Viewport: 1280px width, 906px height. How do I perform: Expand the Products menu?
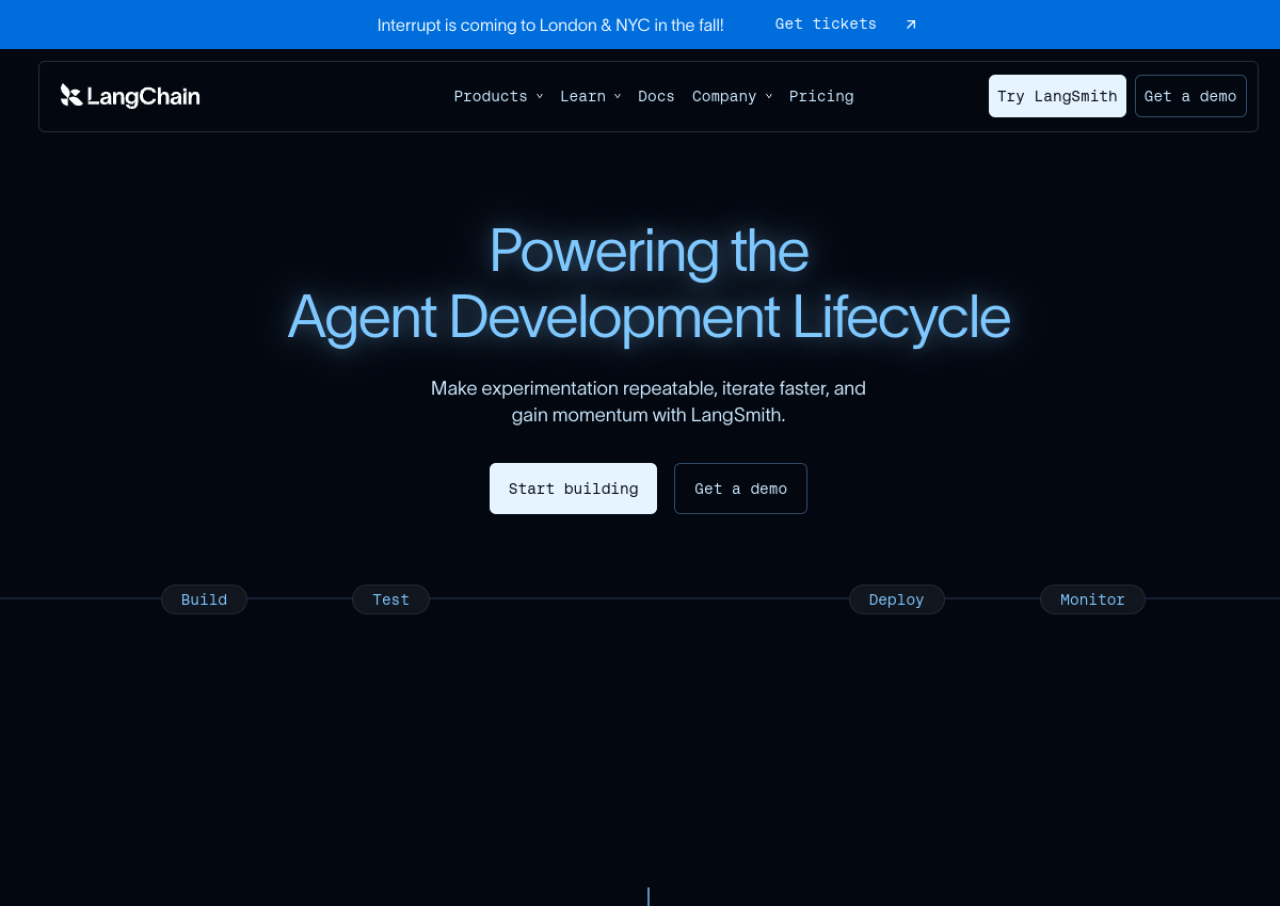[x=498, y=96]
